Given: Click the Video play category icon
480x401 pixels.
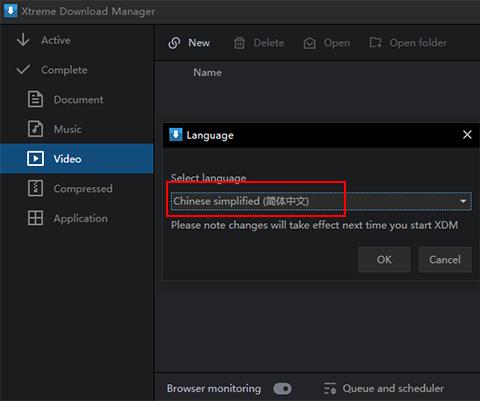Looking at the screenshot, I should coord(35,158).
